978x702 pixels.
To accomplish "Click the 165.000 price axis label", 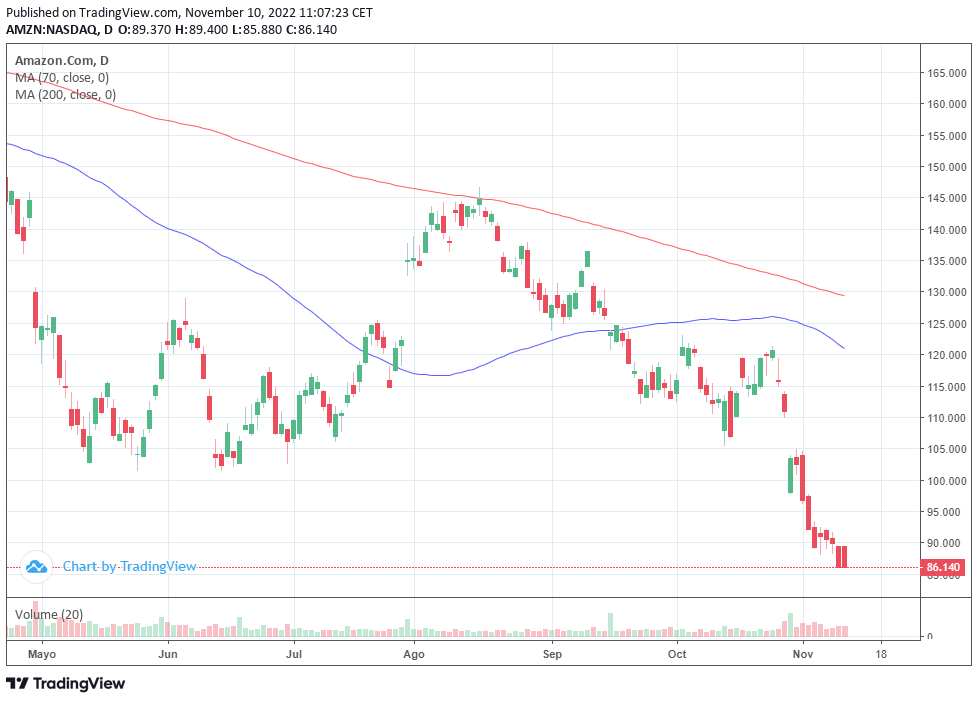I will 946,73.
